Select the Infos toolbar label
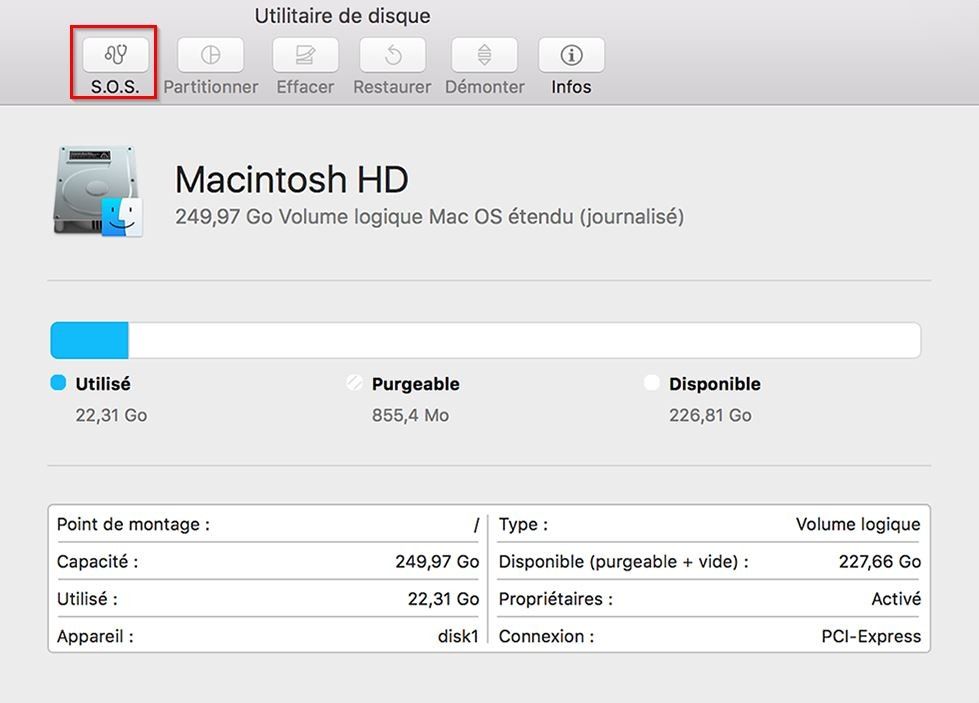The image size is (979, 703). [571, 87]
